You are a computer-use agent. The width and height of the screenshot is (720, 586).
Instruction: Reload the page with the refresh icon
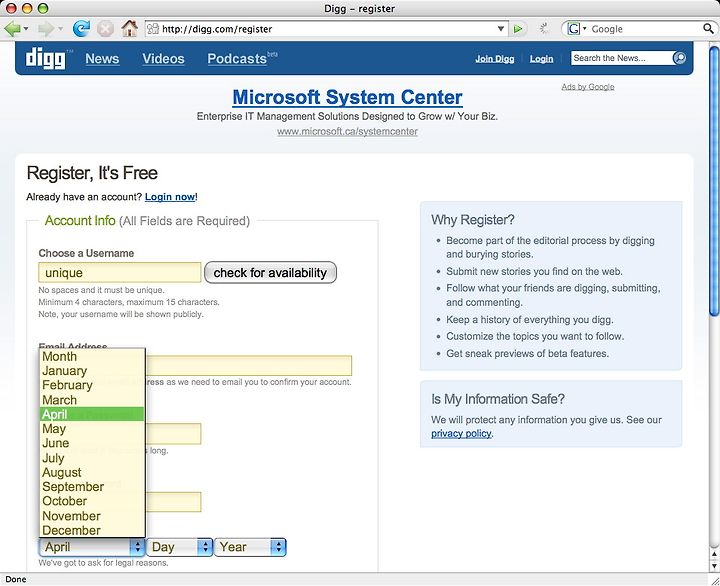coord(81,29)
